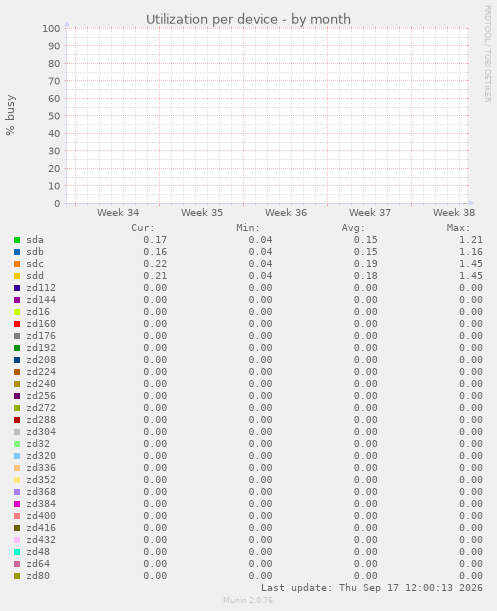Click the 'zd288' device label

pyautogui.click(x=41, y=420)
